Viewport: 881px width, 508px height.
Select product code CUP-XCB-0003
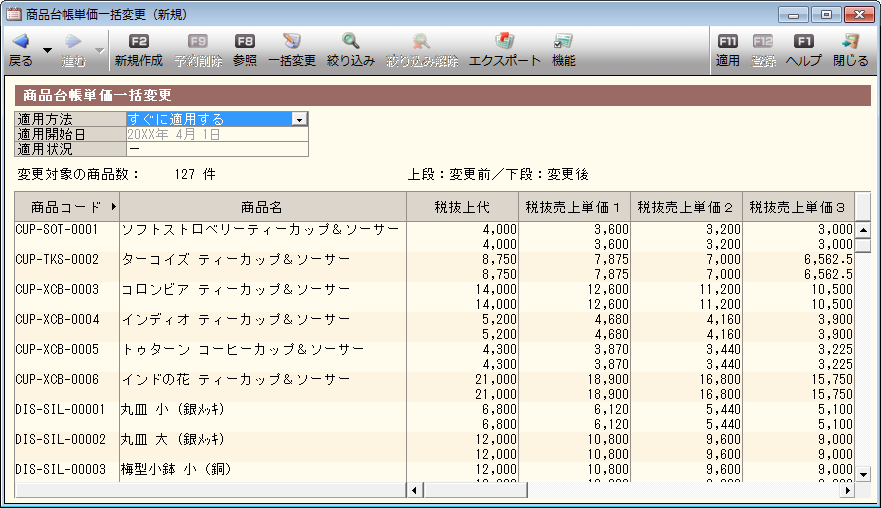57,289
